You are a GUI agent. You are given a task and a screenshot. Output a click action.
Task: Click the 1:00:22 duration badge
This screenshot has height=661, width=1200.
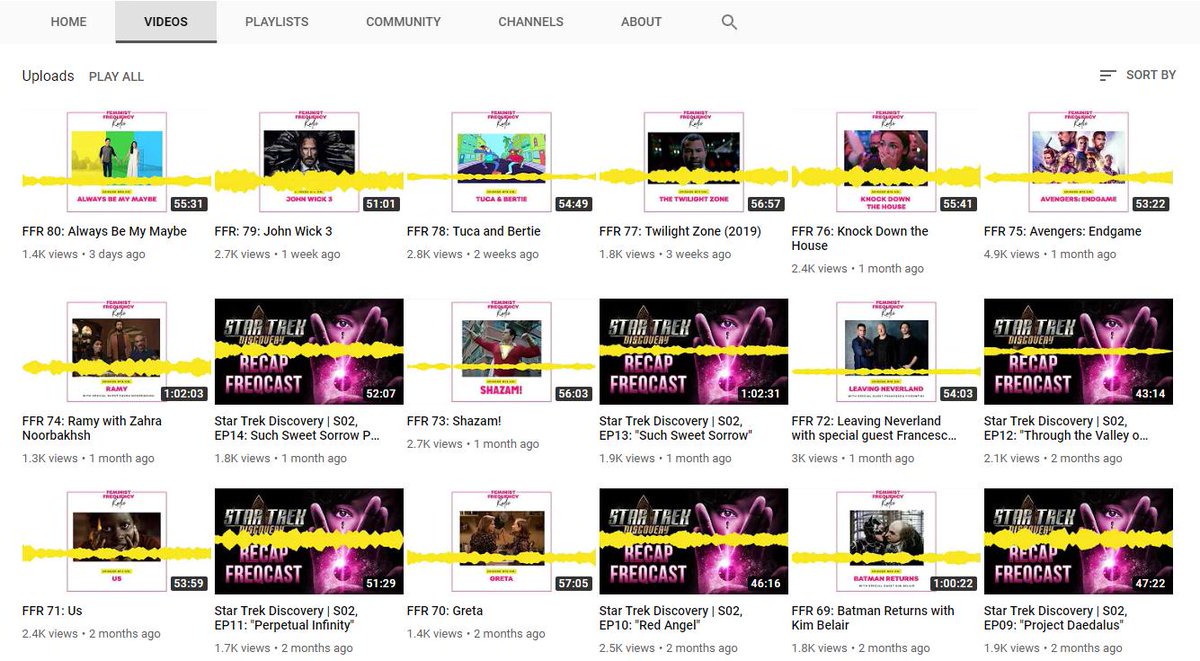click(x=952, y=584)
